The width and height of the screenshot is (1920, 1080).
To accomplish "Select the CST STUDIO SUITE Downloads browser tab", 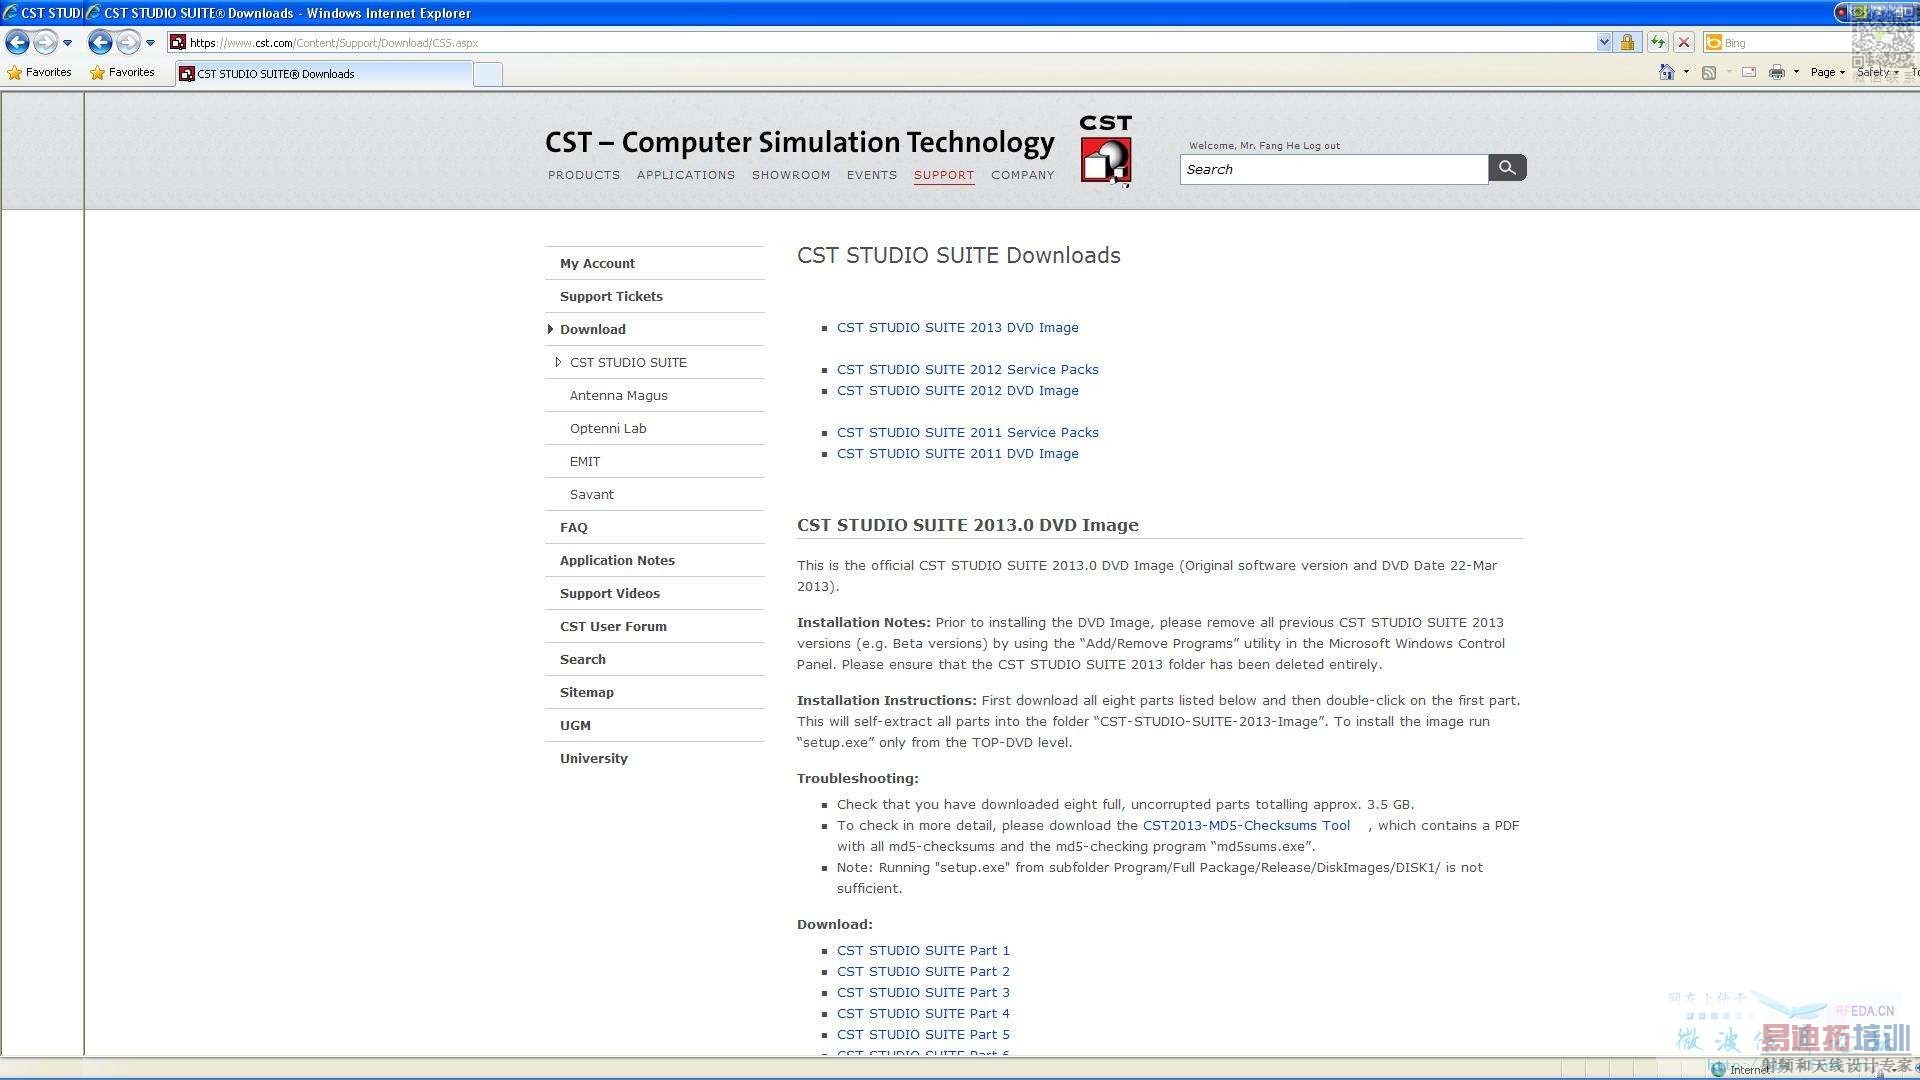I will [323, 74].
